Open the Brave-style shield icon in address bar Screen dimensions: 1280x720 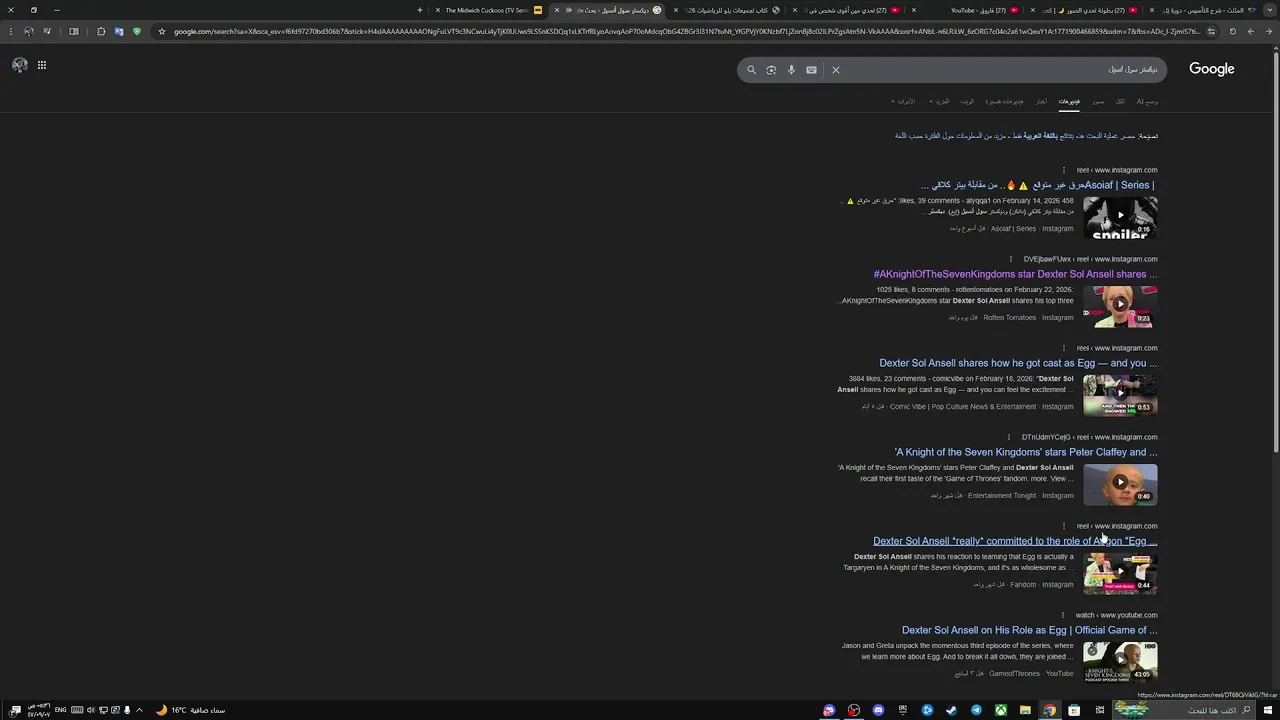point(137,31)
